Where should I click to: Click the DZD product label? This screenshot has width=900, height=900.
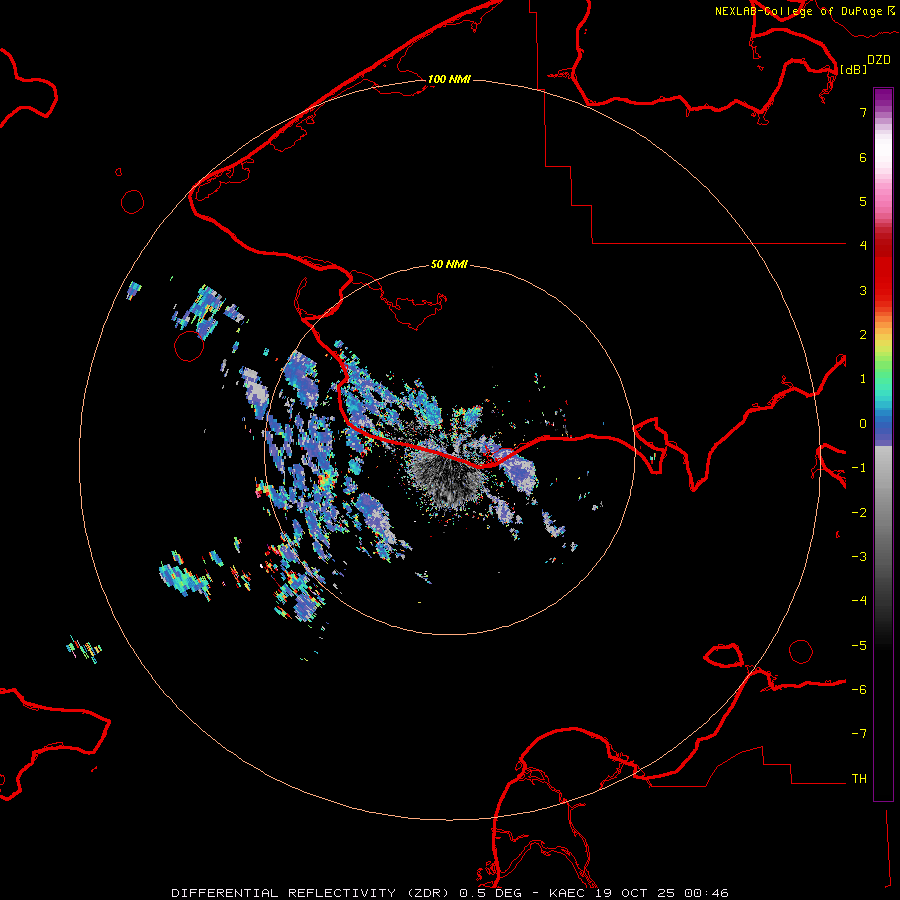(x=879, y=60)
